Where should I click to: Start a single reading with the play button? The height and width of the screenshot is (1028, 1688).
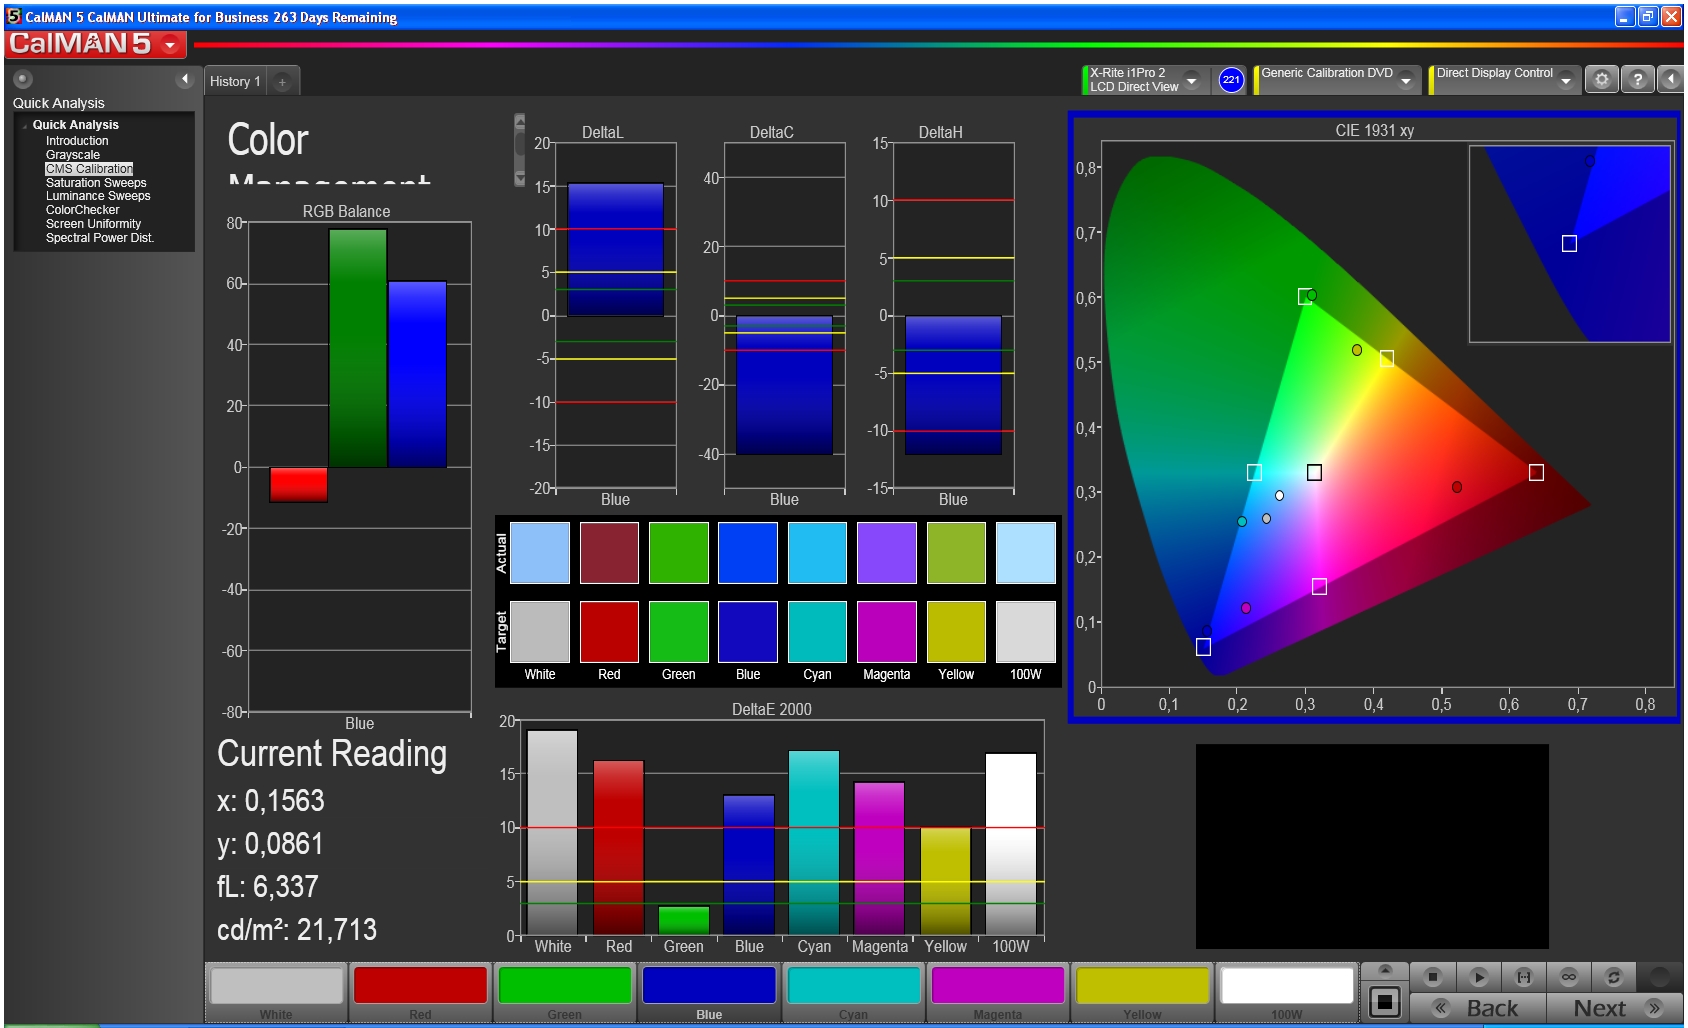pyautogui.click(x=1479, y=977)
